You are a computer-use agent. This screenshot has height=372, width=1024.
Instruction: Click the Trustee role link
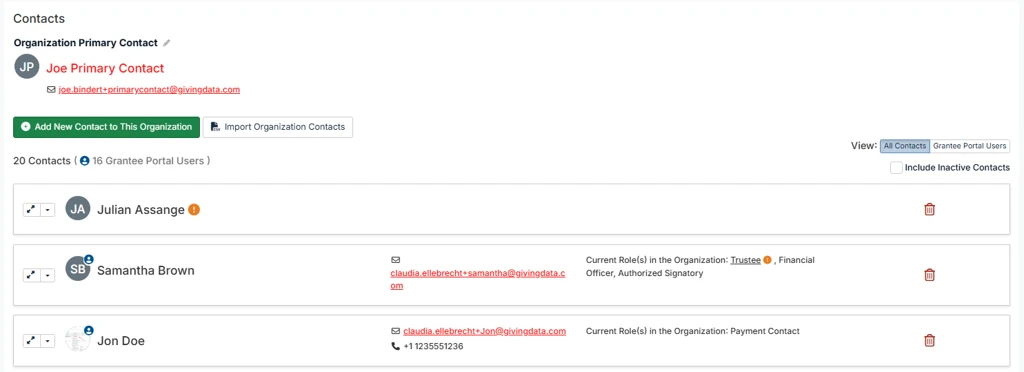(745, 260)
